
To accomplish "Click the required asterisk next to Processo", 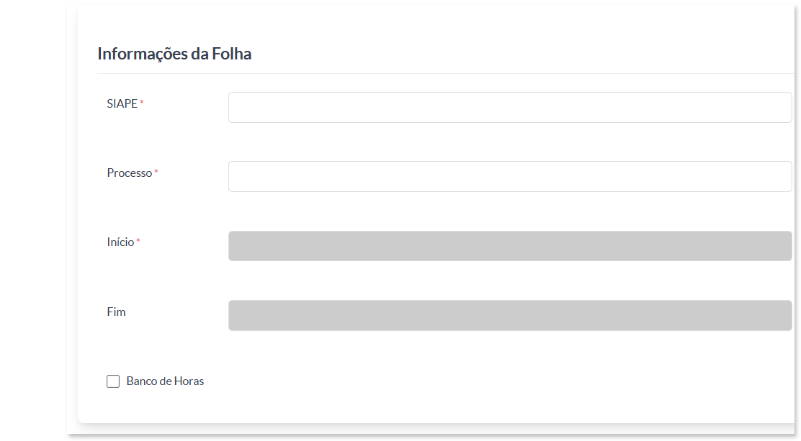I will pyautogui.click(x=156, y=173).
